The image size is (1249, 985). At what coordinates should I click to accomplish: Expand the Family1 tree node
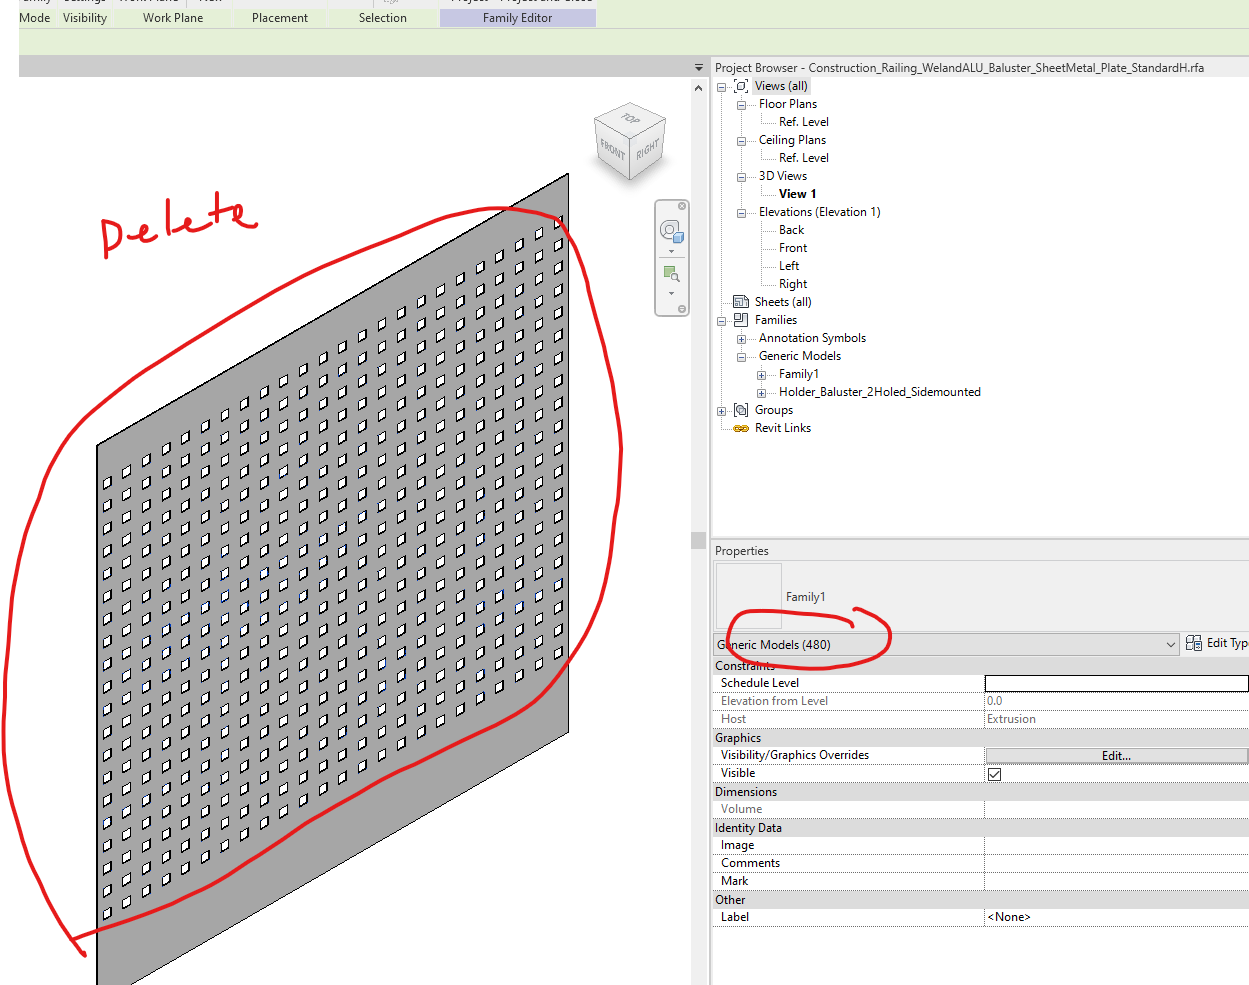point(762,375)
